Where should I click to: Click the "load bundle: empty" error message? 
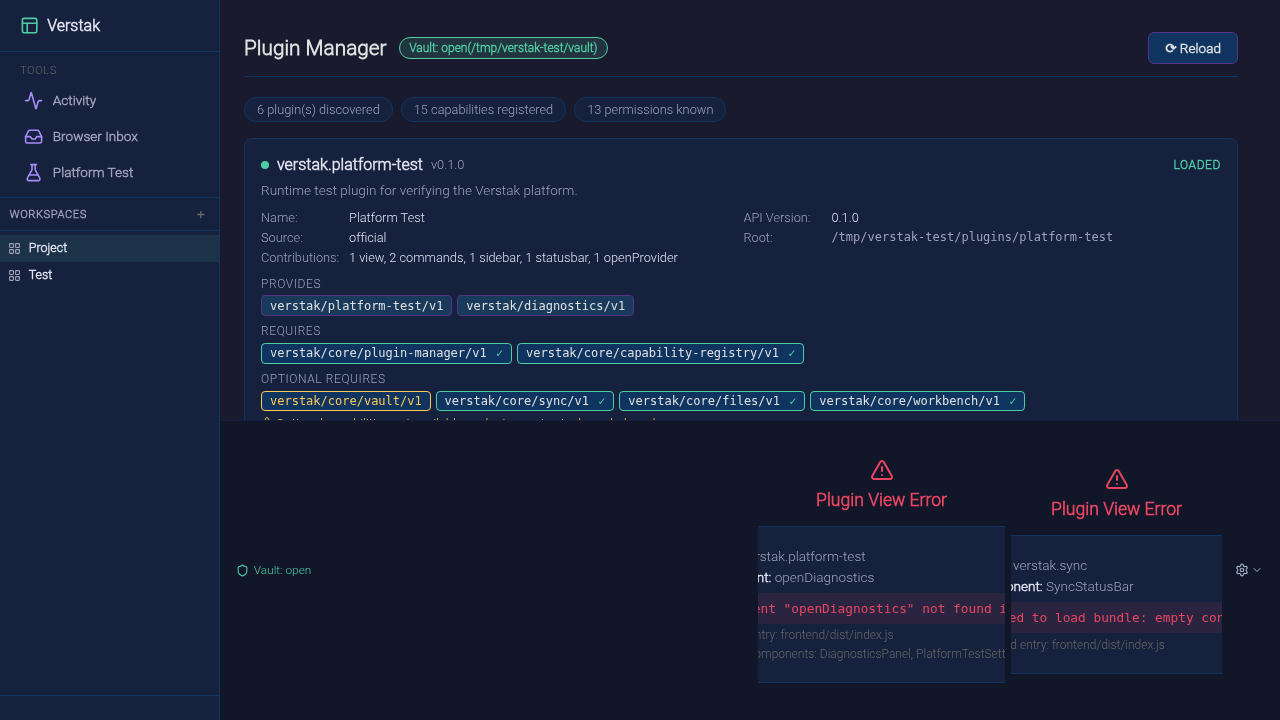(1116, 618)
